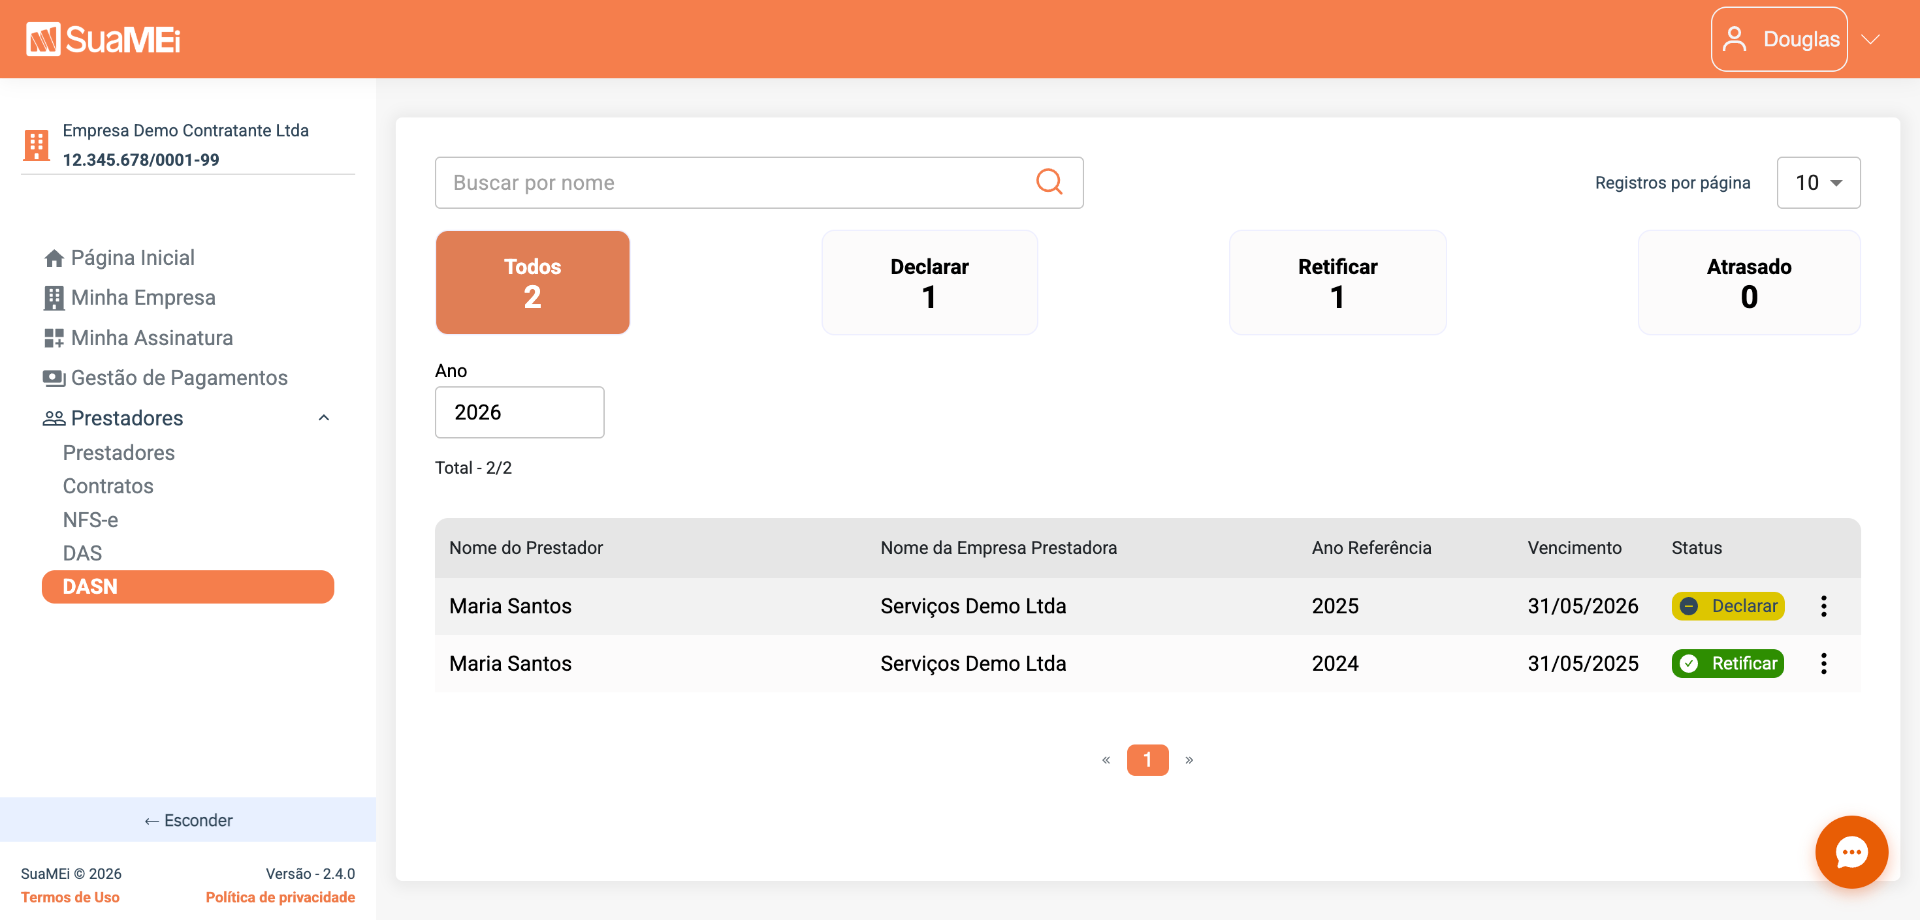This screenshot has width=1920, height=920.
Task: Open the options menu for 2024 row
Action: pos(1824,664)
